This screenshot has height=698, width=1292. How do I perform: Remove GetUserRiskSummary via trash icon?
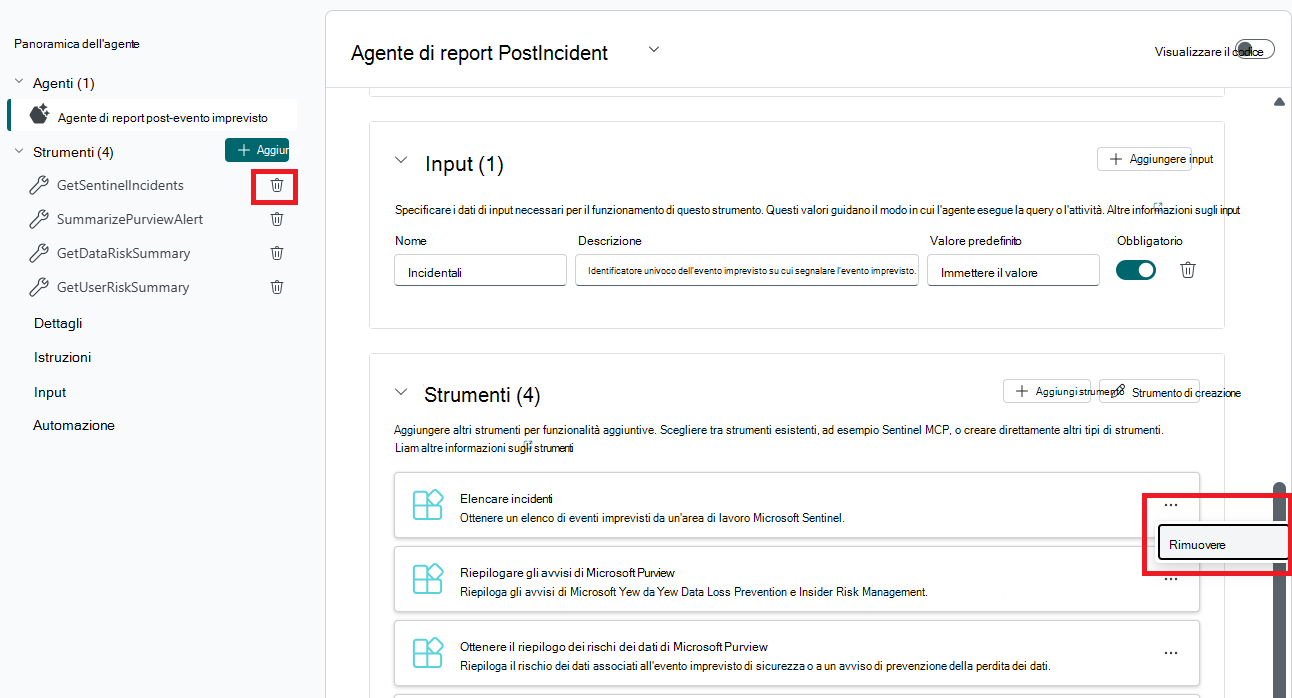tap(277, 287)
